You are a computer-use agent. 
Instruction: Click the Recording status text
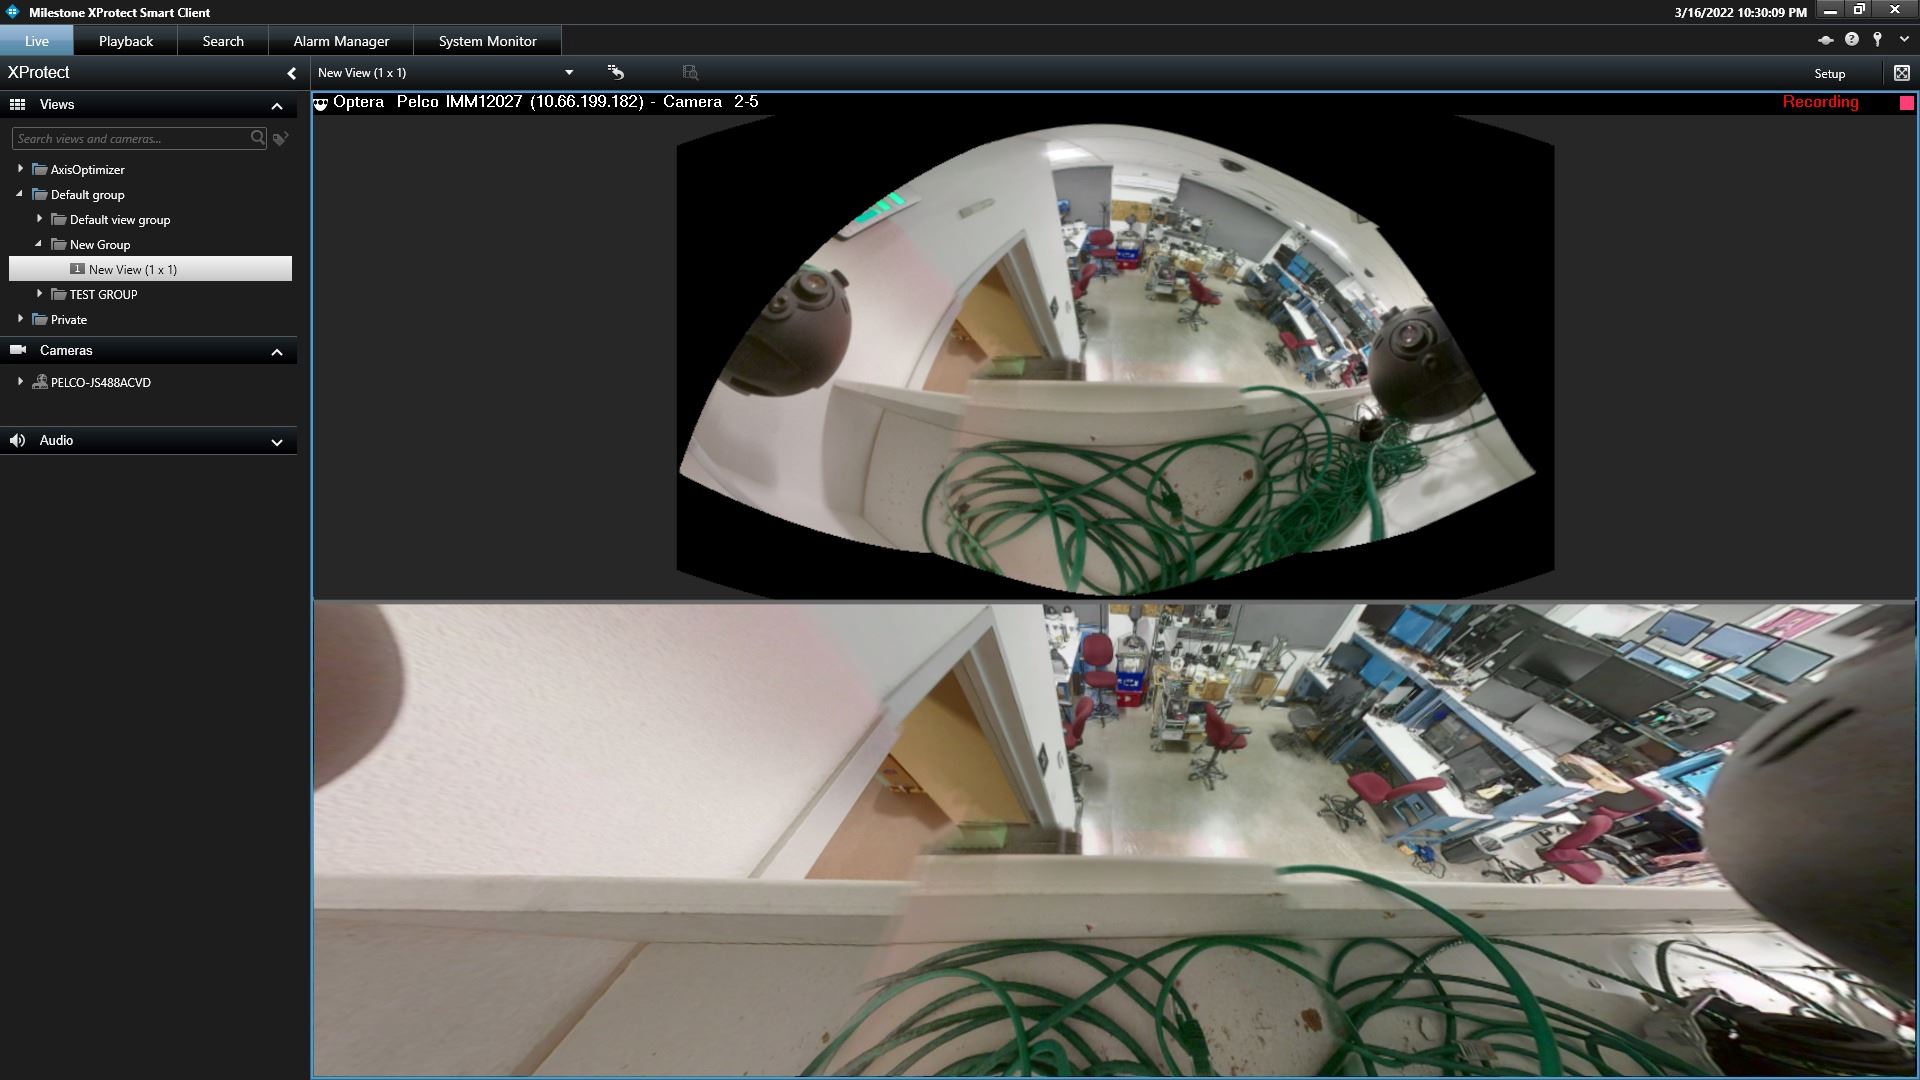(x=1820, y=102)
